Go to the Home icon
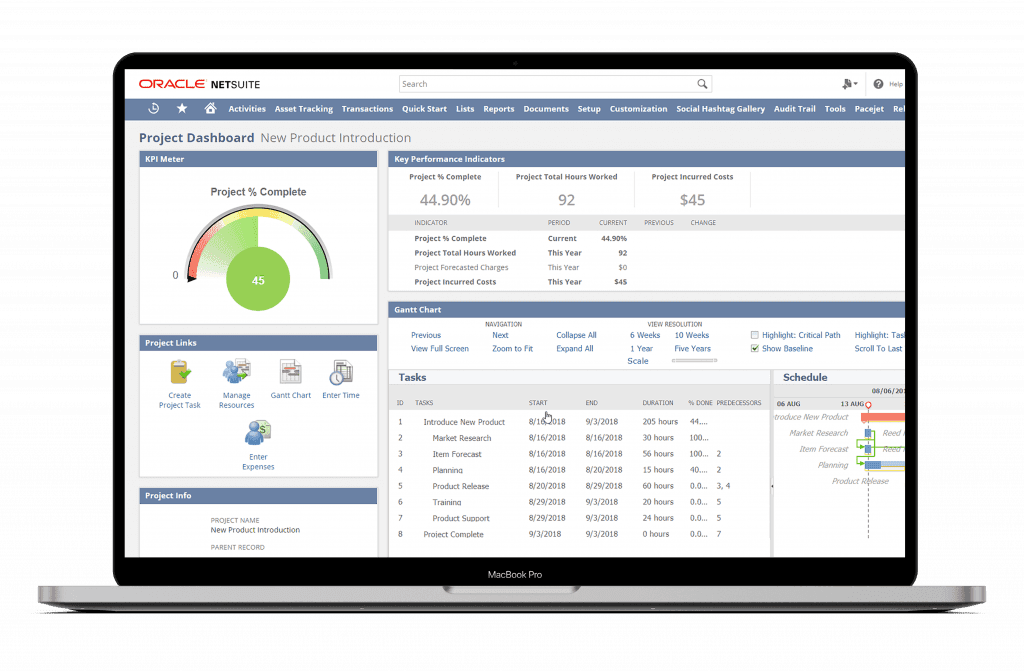 pos(210,108)
